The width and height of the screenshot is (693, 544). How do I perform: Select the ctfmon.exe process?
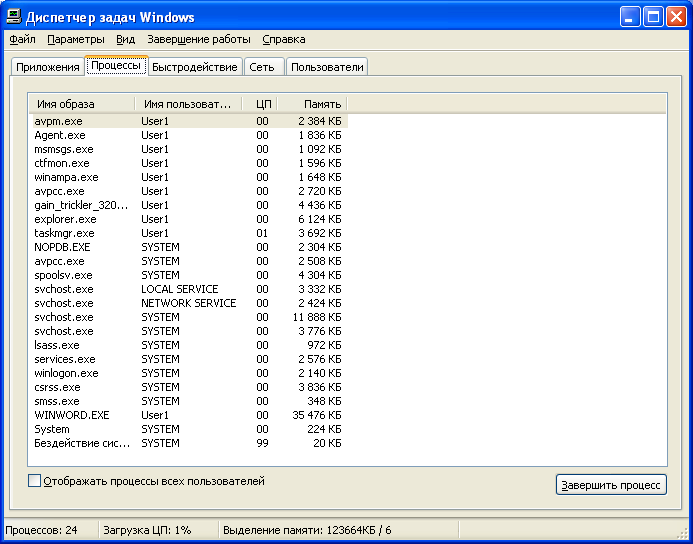click(190, 163)
